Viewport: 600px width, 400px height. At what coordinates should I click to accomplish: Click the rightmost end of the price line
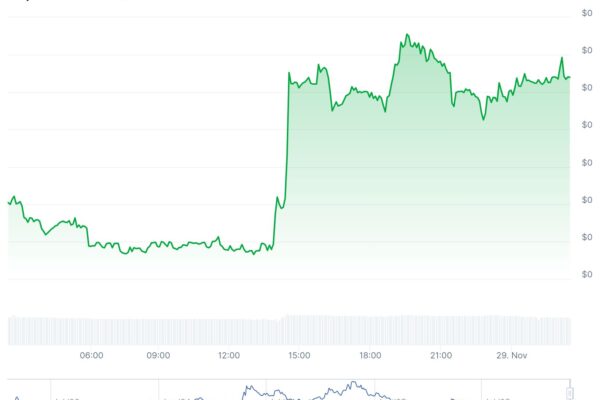tap(570, 77)
